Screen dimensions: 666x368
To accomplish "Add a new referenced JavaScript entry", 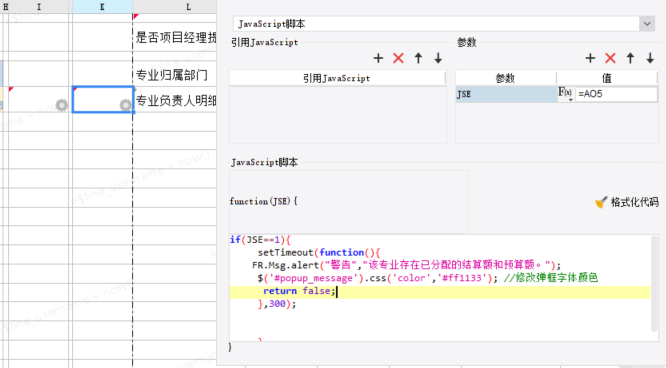I will click(x=378, y=58).
